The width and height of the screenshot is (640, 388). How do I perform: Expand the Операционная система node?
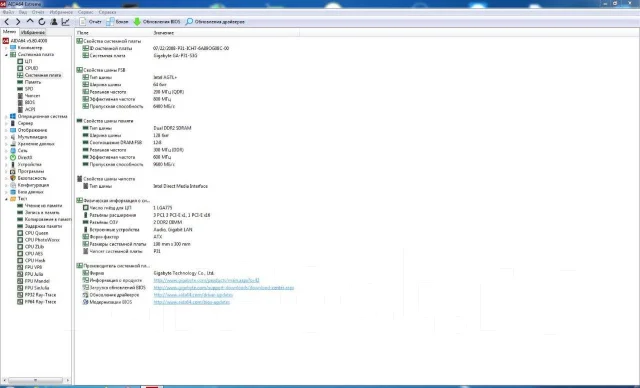[x=6, y=116]
